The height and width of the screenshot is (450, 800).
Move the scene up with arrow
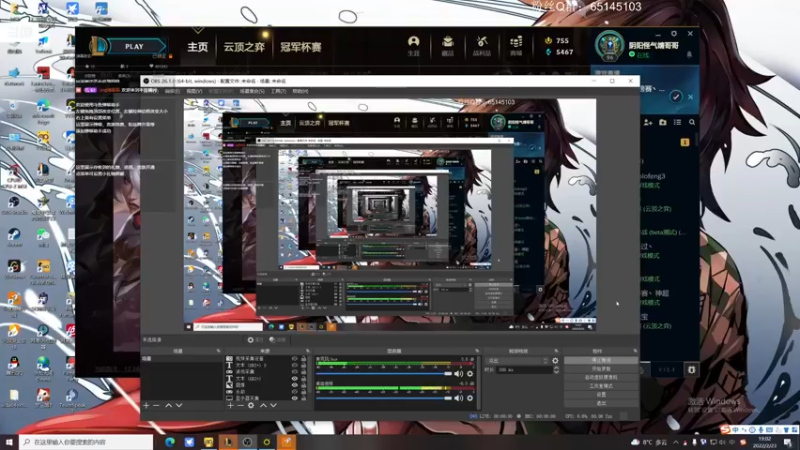[x=168, y=405]
